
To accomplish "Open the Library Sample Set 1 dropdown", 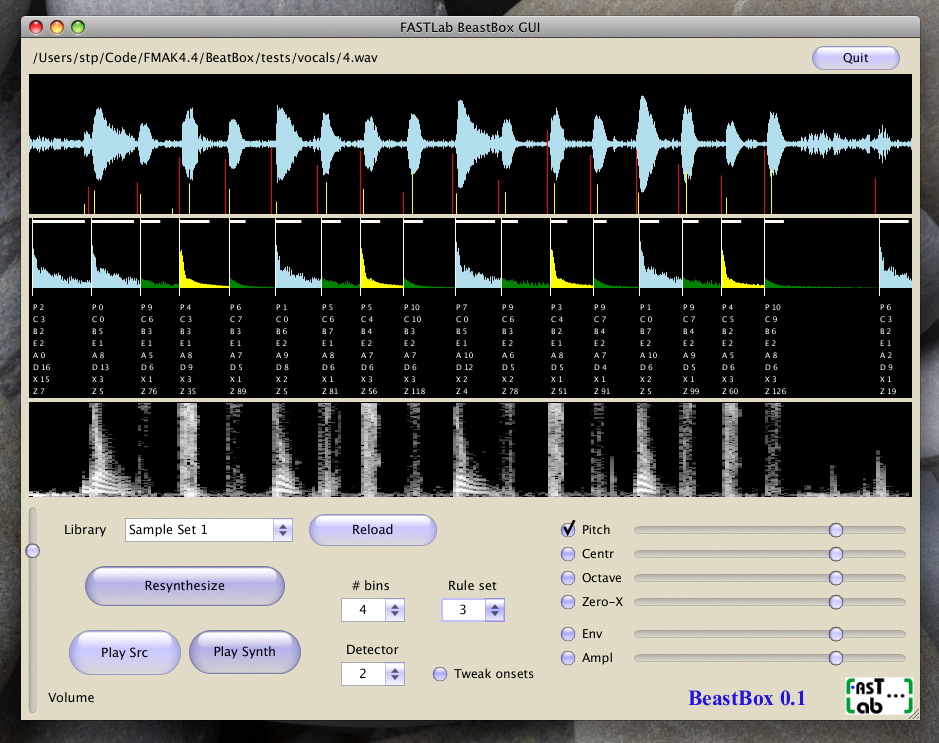I will (208, 530).
